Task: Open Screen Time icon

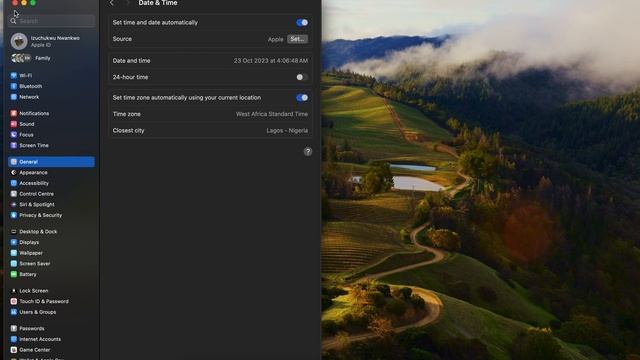Action: point(13,145)
